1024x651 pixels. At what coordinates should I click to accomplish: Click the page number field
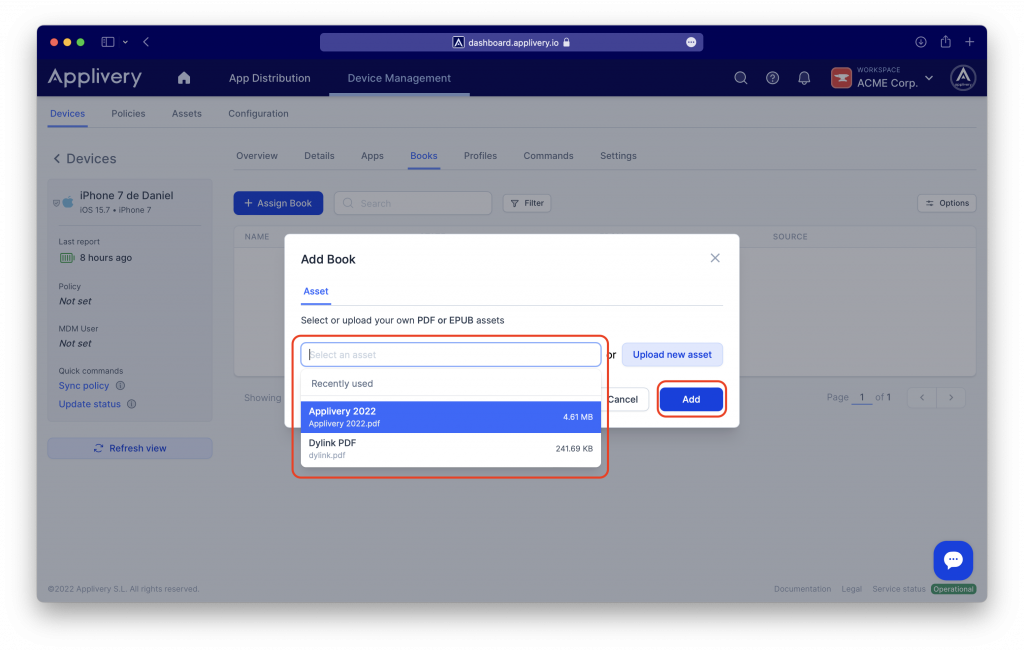(x=862, y=397)
